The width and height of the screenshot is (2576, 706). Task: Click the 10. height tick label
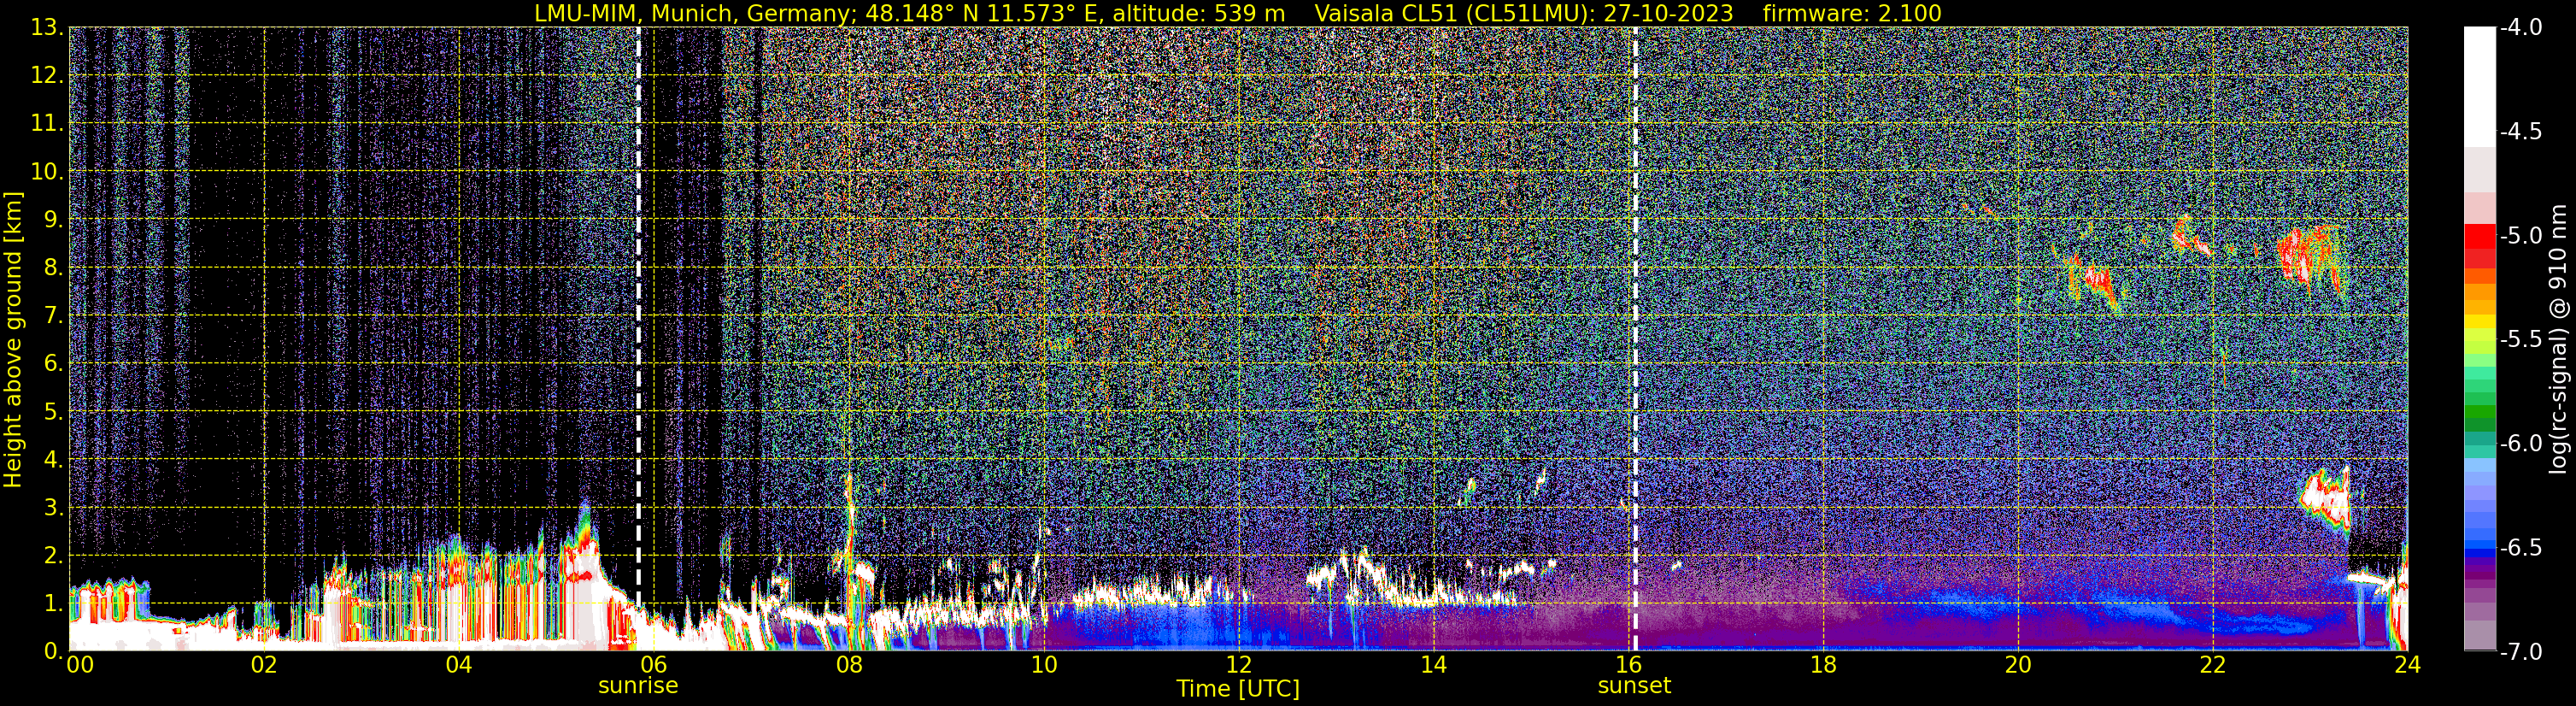47,172
